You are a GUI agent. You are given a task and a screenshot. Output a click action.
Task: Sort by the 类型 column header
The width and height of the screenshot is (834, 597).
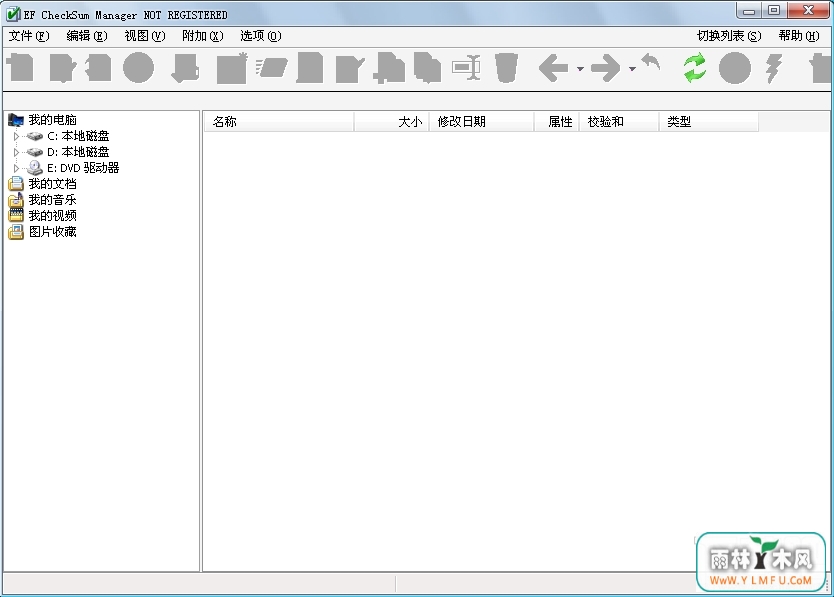709,122
